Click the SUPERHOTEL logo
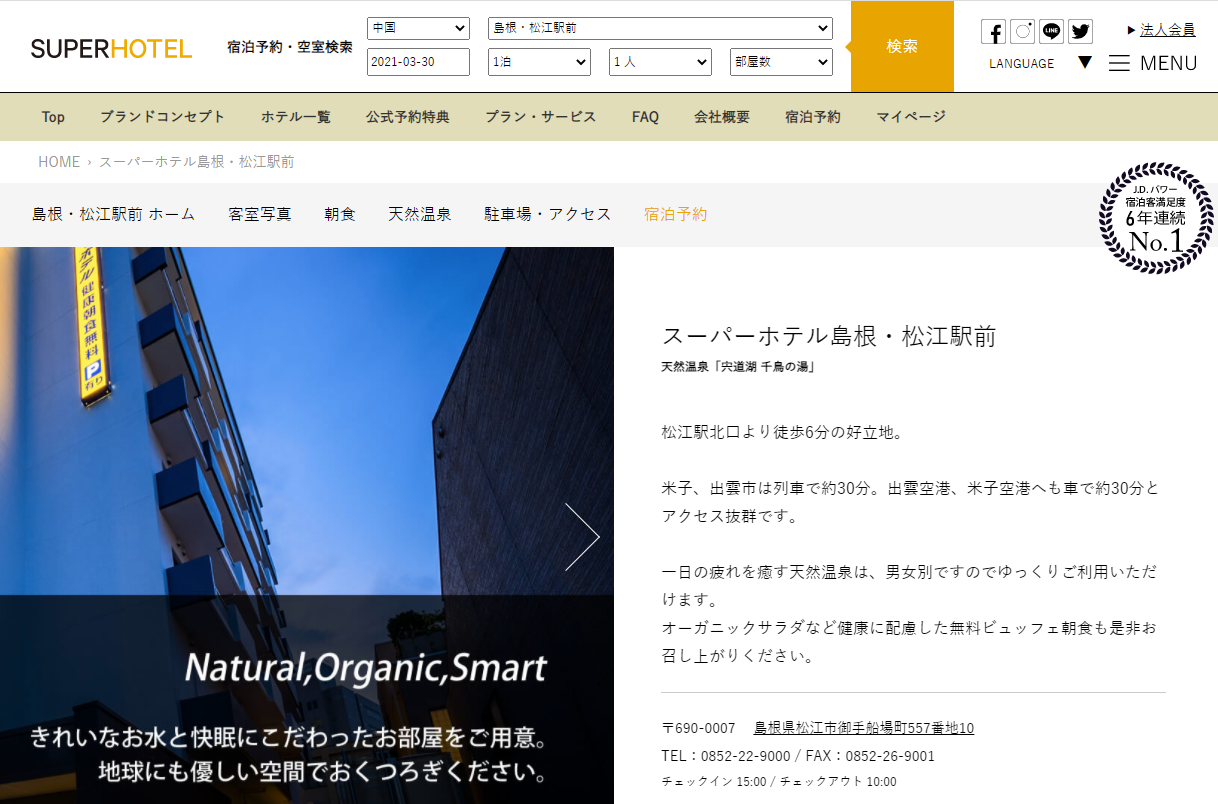The width and height of the screenshot is (1218, 804). coord(111,48)
